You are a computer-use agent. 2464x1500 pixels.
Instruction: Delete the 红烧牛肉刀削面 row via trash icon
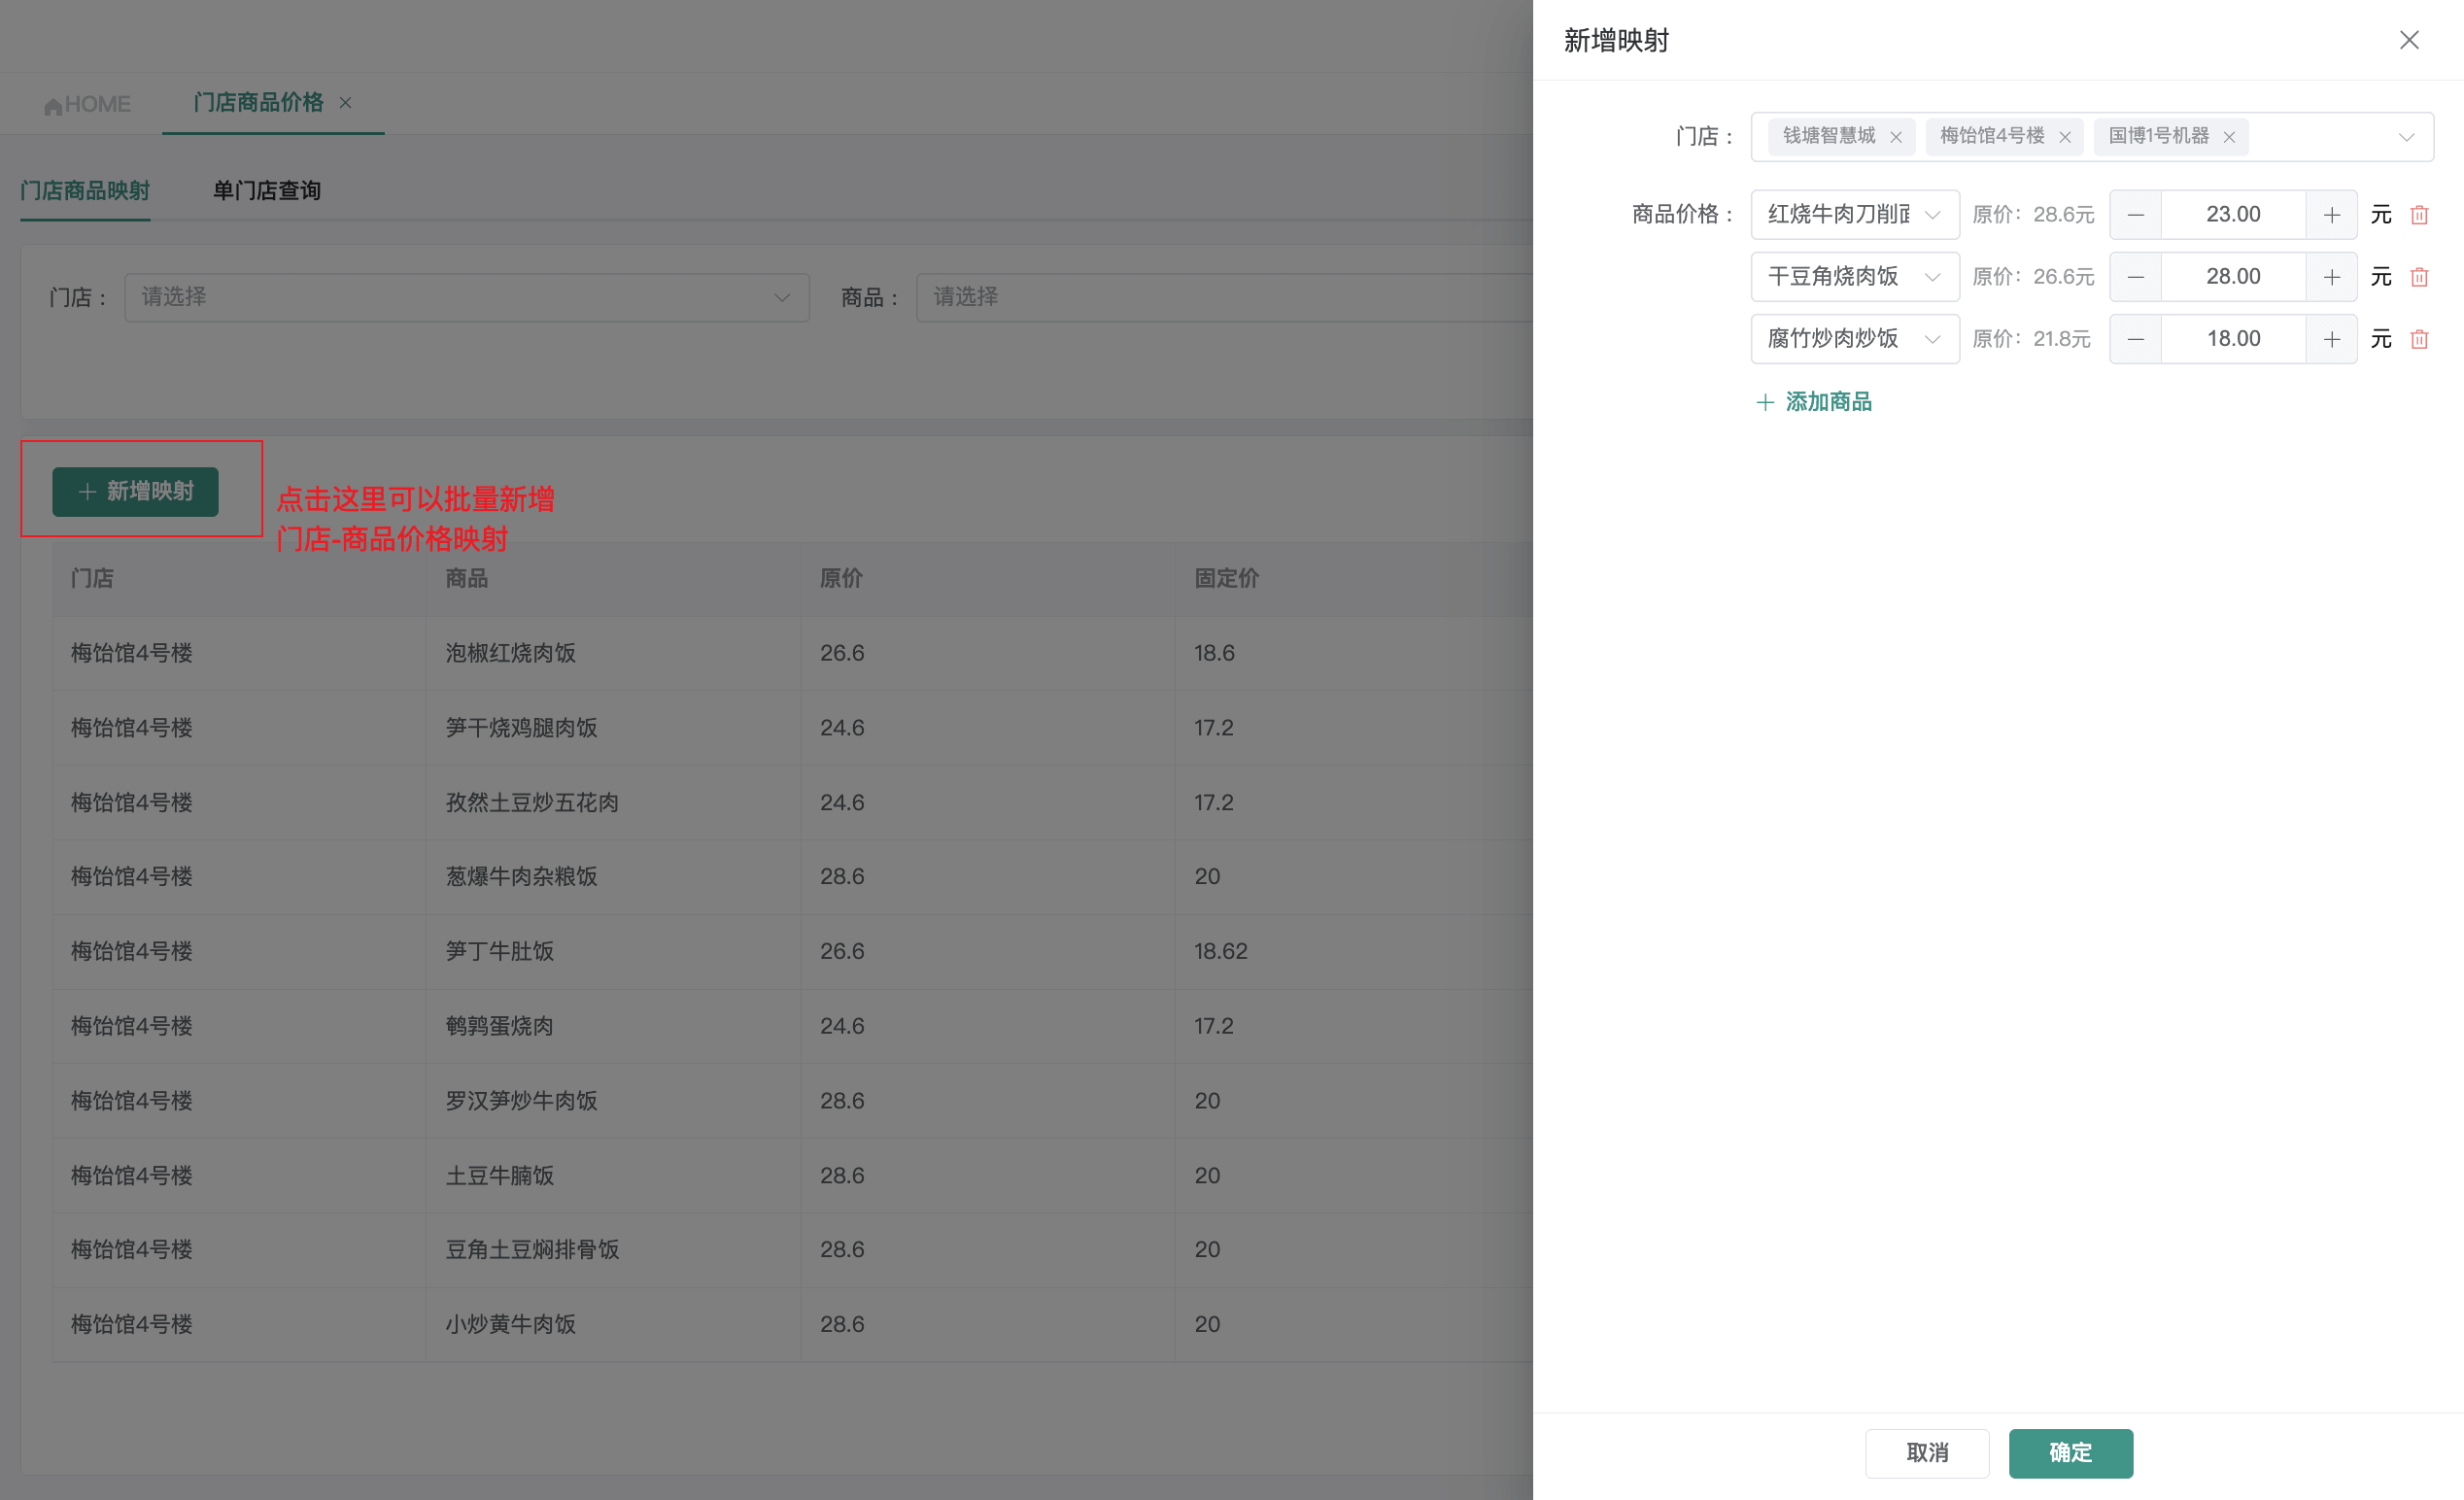coord(2420,214)
